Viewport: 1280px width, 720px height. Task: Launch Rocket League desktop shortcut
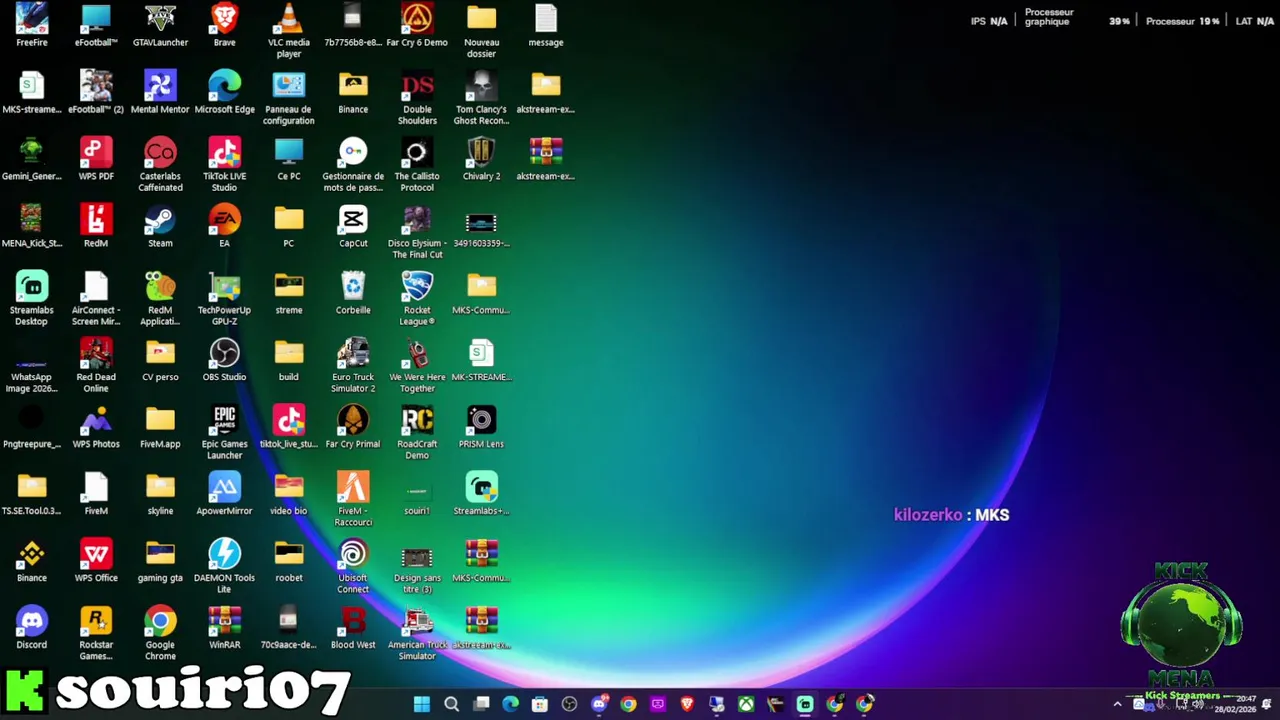[x=417, y=299]
